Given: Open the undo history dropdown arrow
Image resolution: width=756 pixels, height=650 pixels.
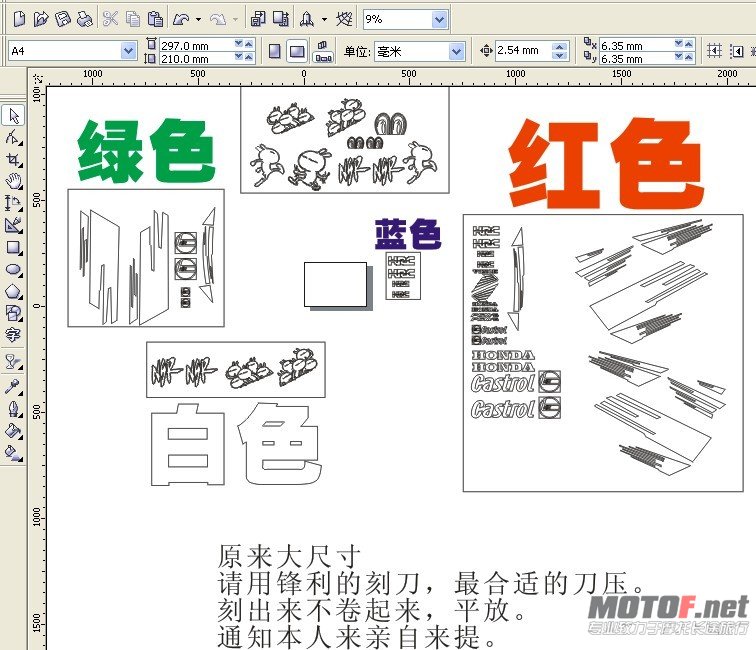Looking at the screenshot, I should [198, 19].
